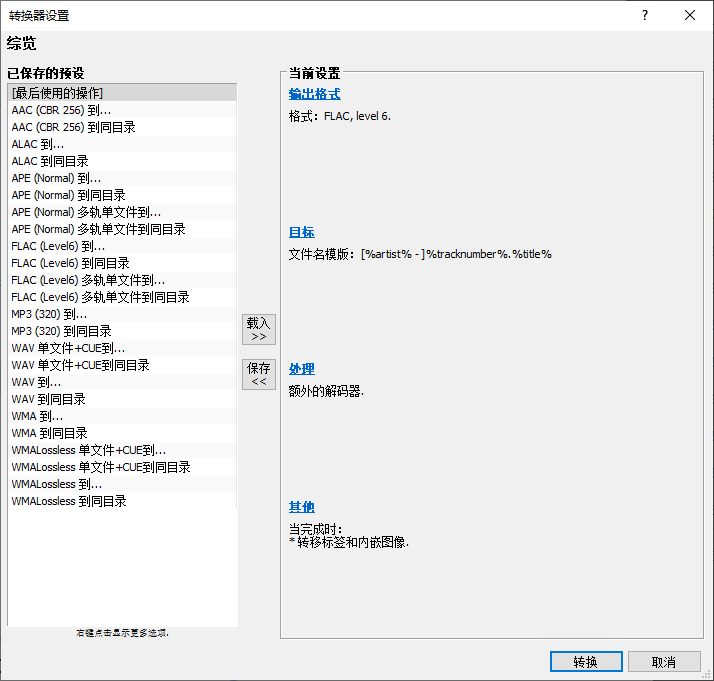Click the 额外的解码器 text
714x681 pixels.
(326, 391)
